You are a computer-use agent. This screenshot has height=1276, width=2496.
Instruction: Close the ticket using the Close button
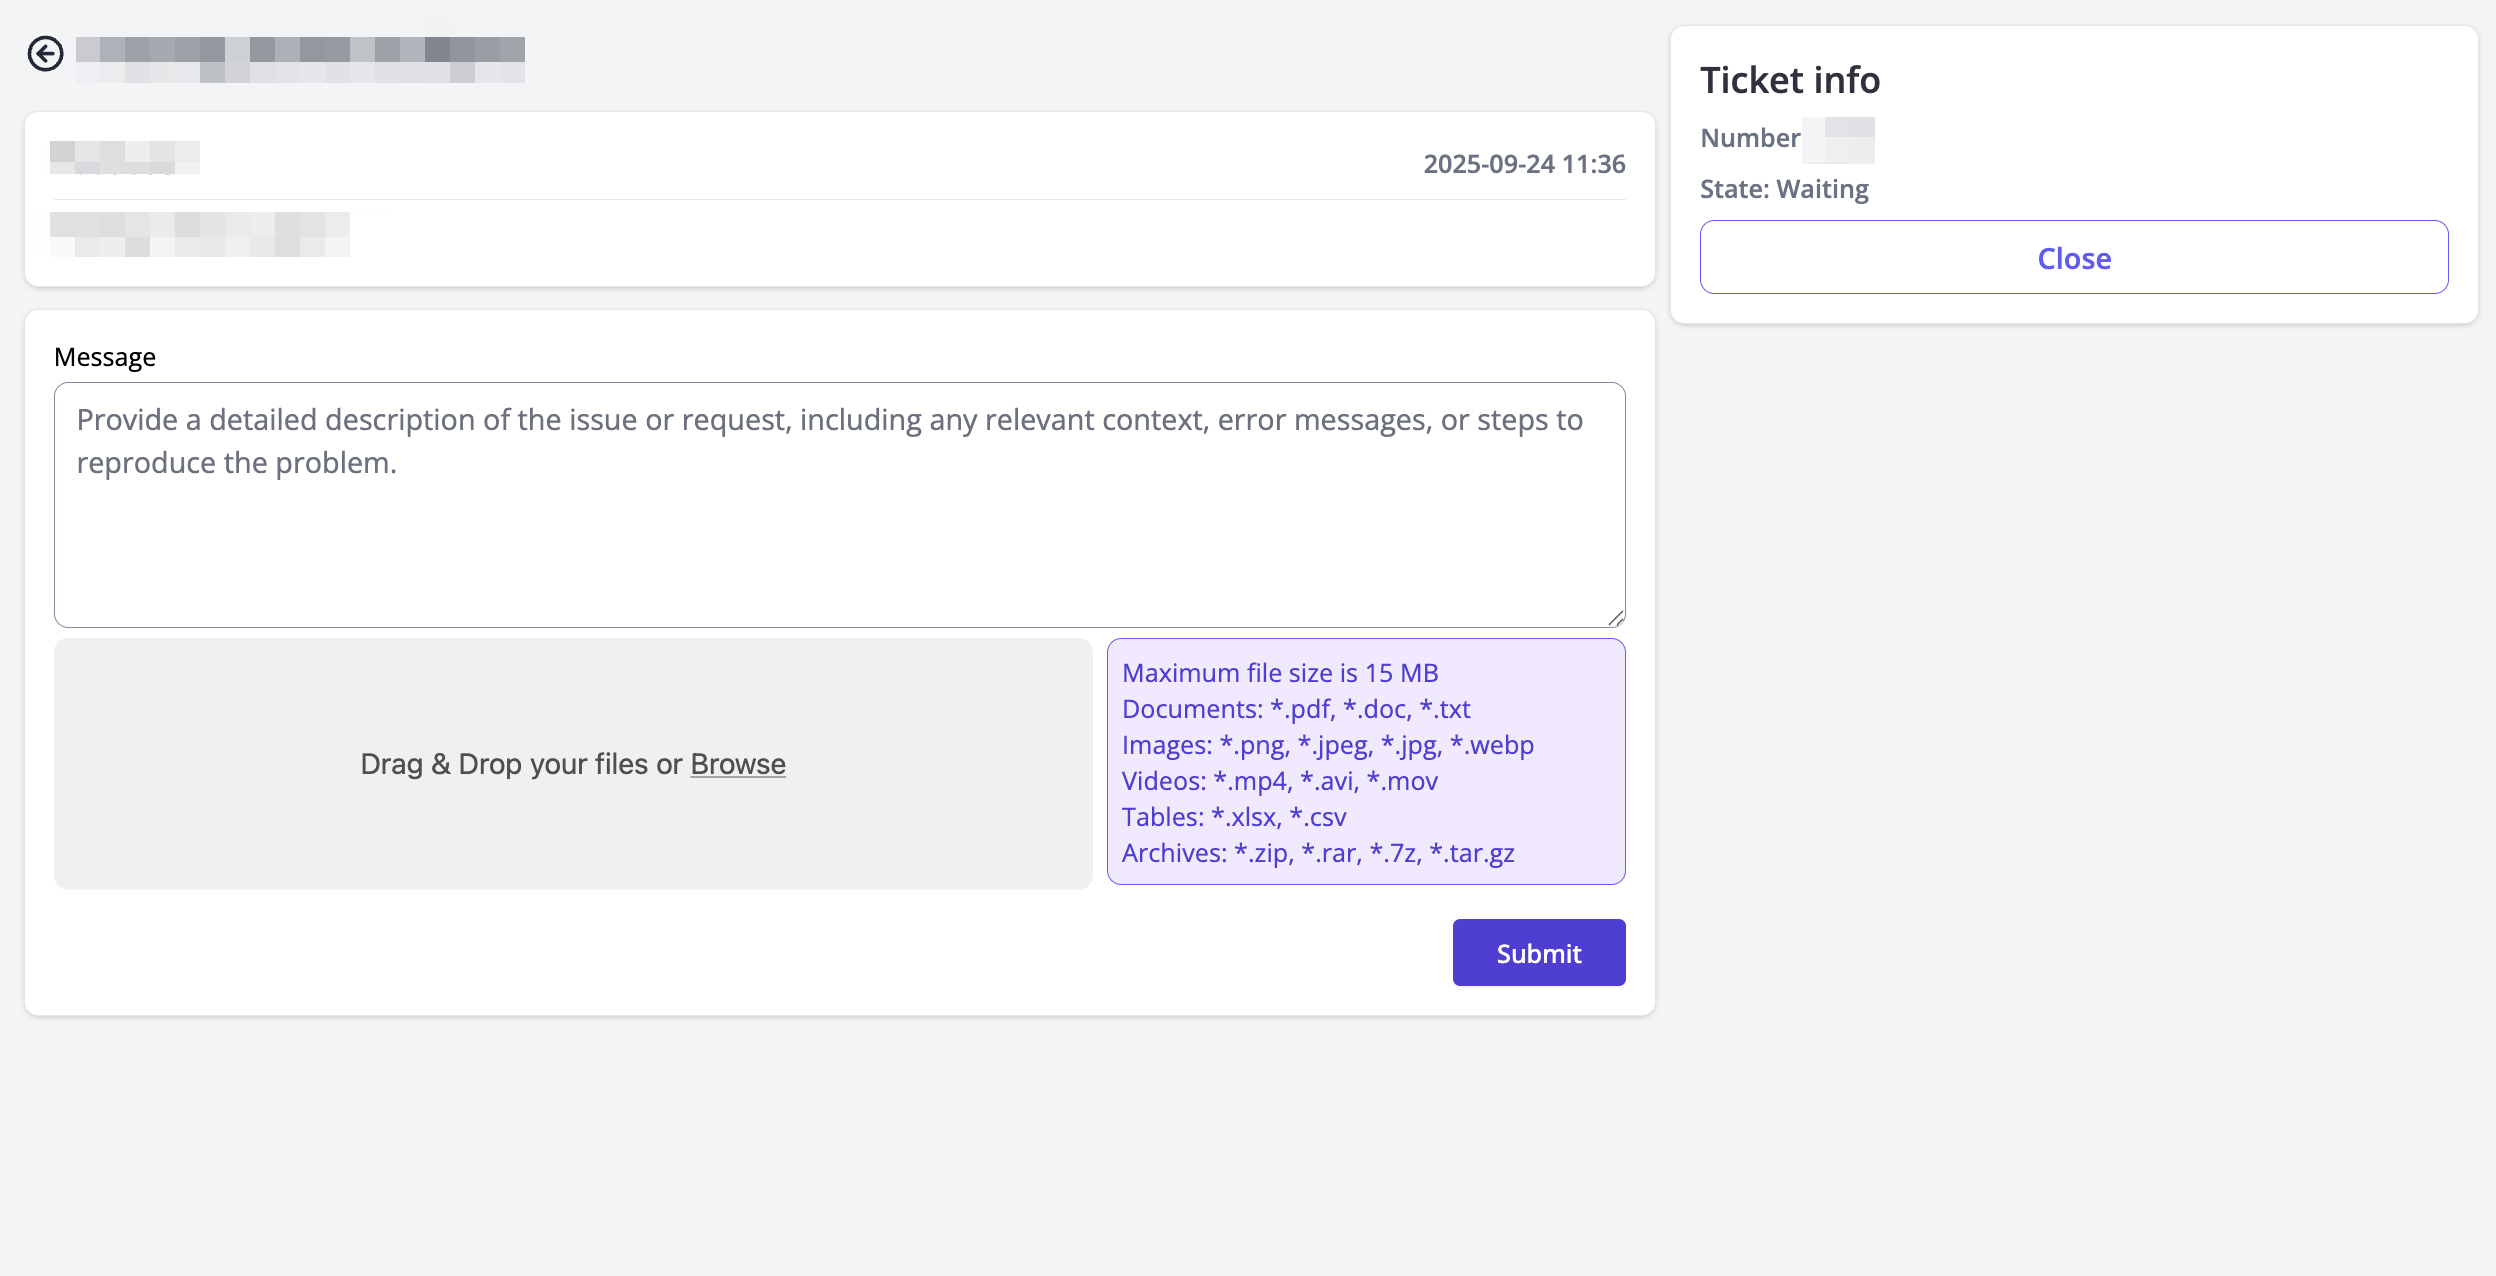(2073, 258)
